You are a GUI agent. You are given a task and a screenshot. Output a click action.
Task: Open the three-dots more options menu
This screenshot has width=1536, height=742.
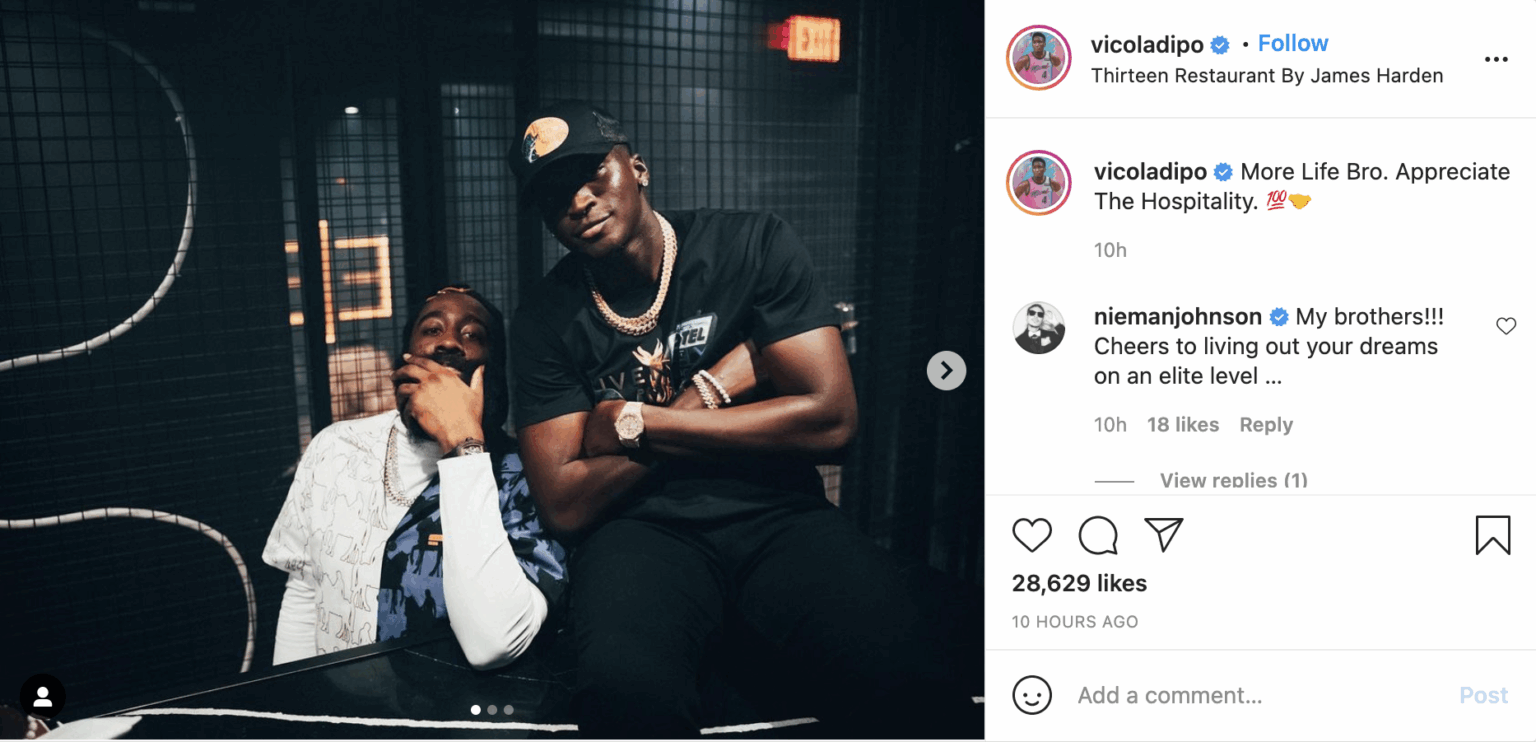click(1496, 60)
